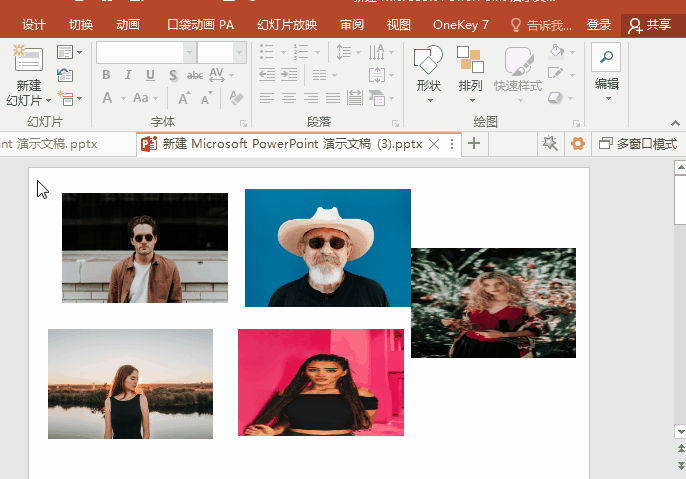Select the old man in white hat photo
Viewport: 686px width, 479px height.
coord(327,247)
